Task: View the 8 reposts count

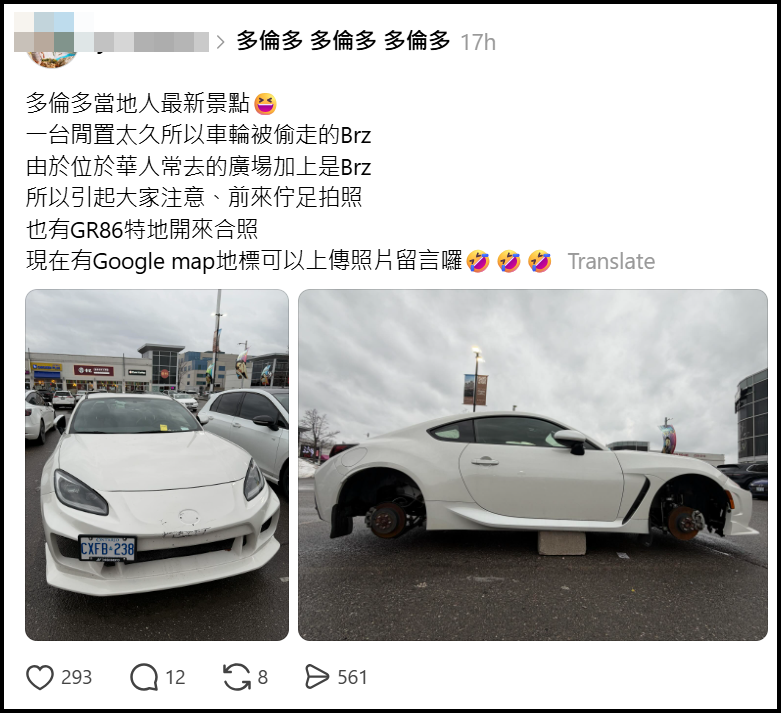Action: click(262, 678)
